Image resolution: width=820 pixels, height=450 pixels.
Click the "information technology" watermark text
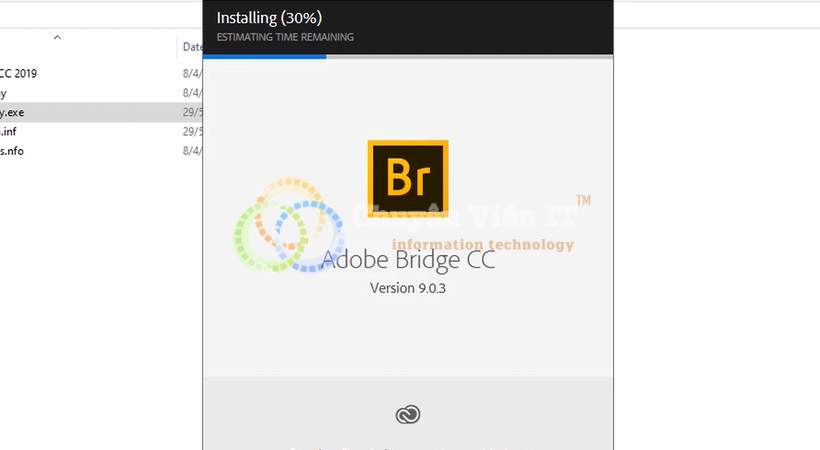[483, 244]
